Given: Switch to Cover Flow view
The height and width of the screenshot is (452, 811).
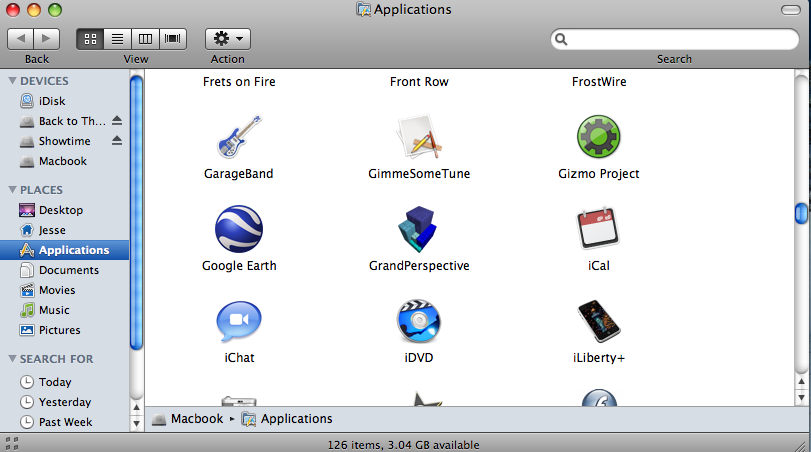Looking at the screenshot, I should (173, 39).
